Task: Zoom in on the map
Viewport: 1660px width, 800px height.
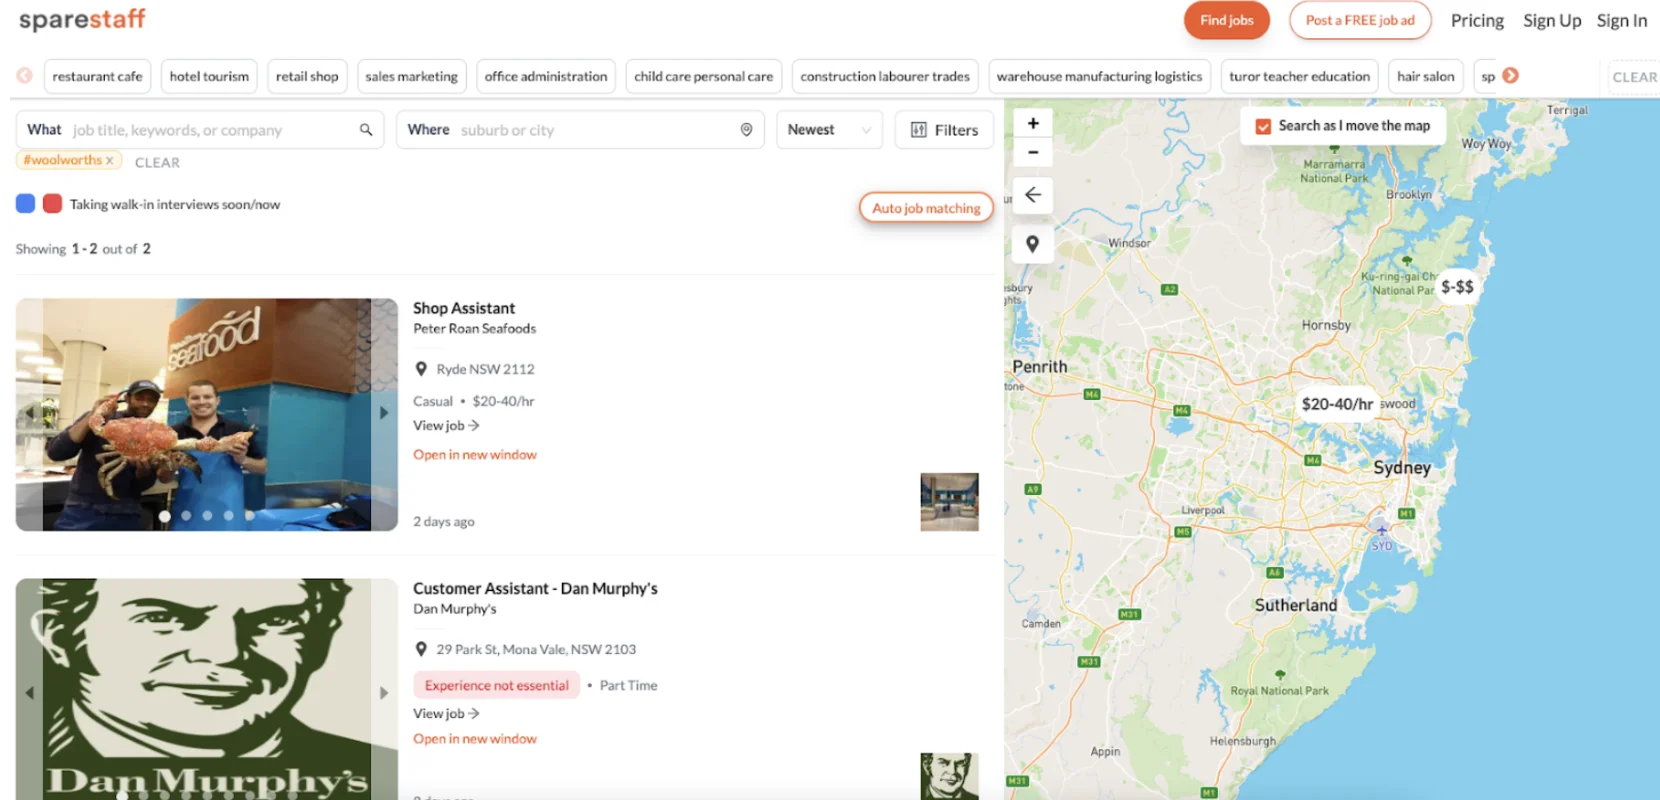Action: point(1033,123)
